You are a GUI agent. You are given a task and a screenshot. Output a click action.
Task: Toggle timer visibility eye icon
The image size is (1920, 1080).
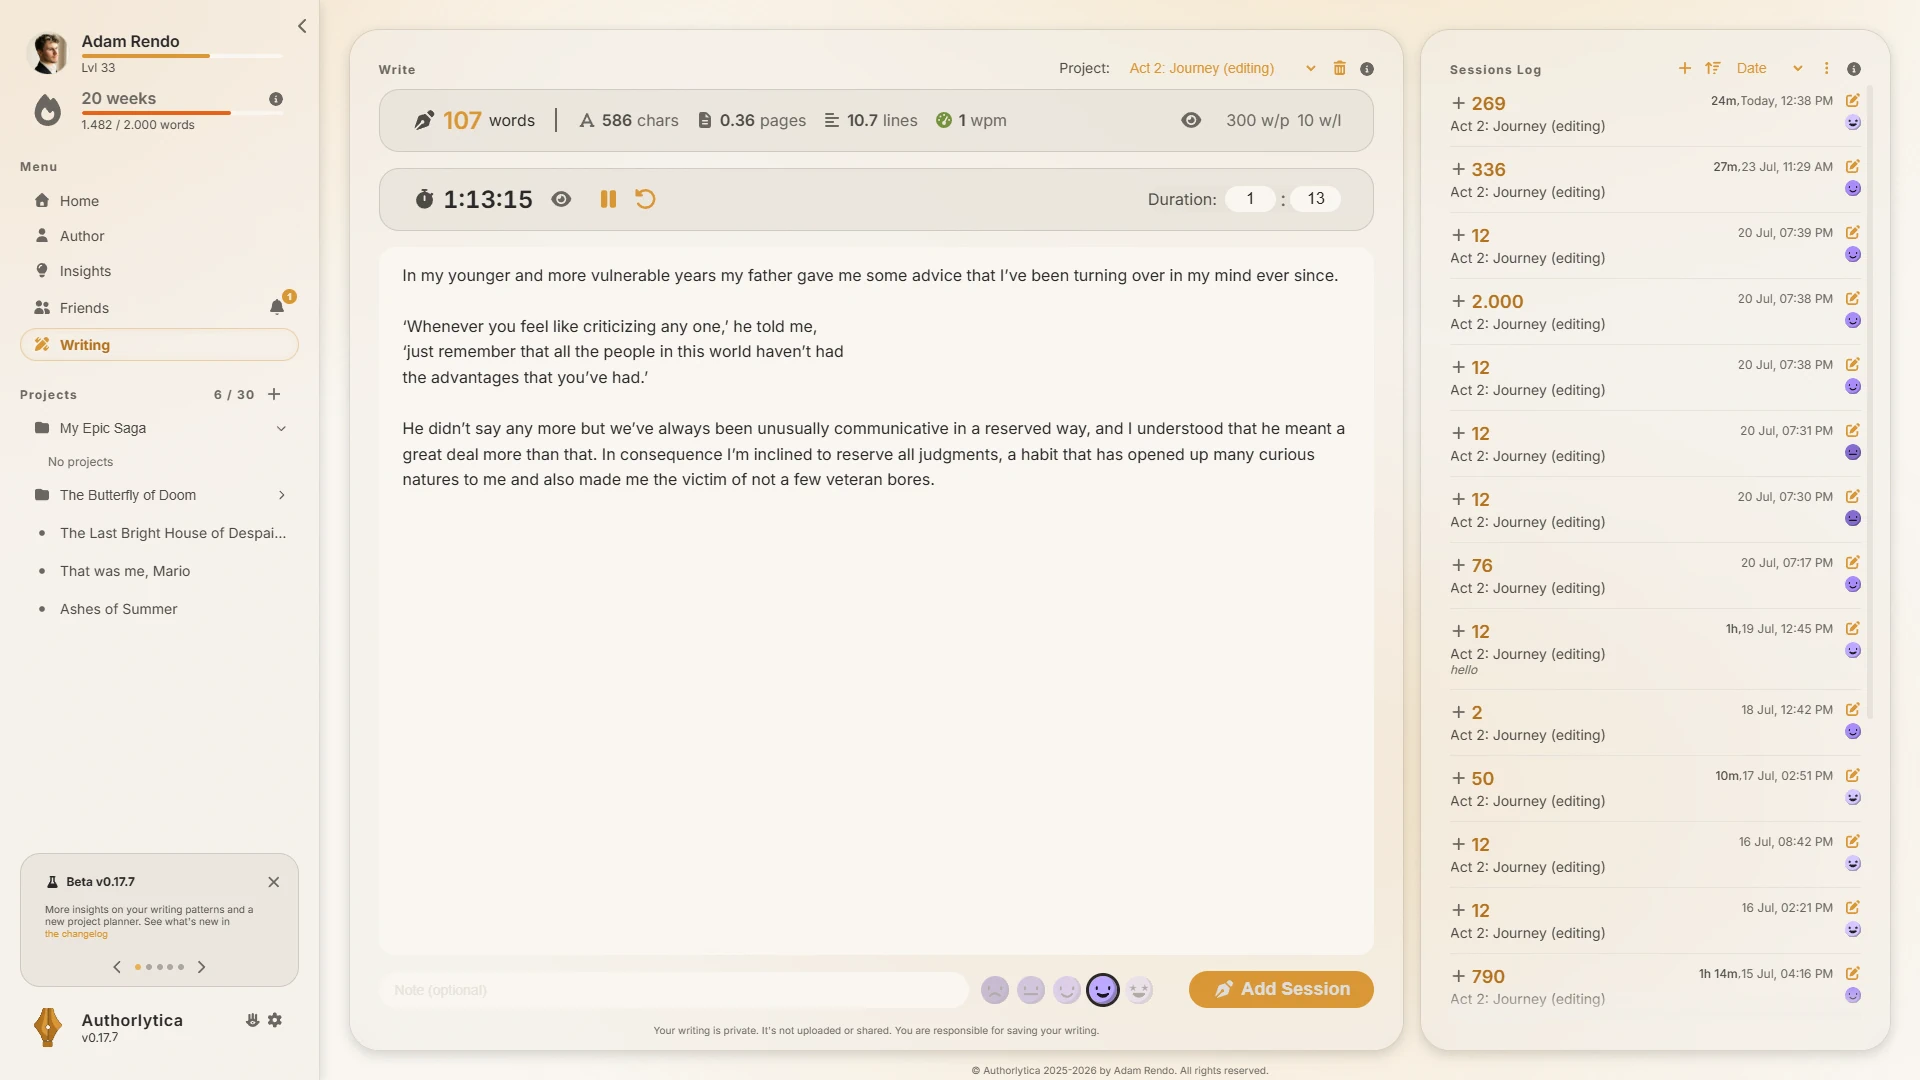pyautogui.click(x=561, y=199)
